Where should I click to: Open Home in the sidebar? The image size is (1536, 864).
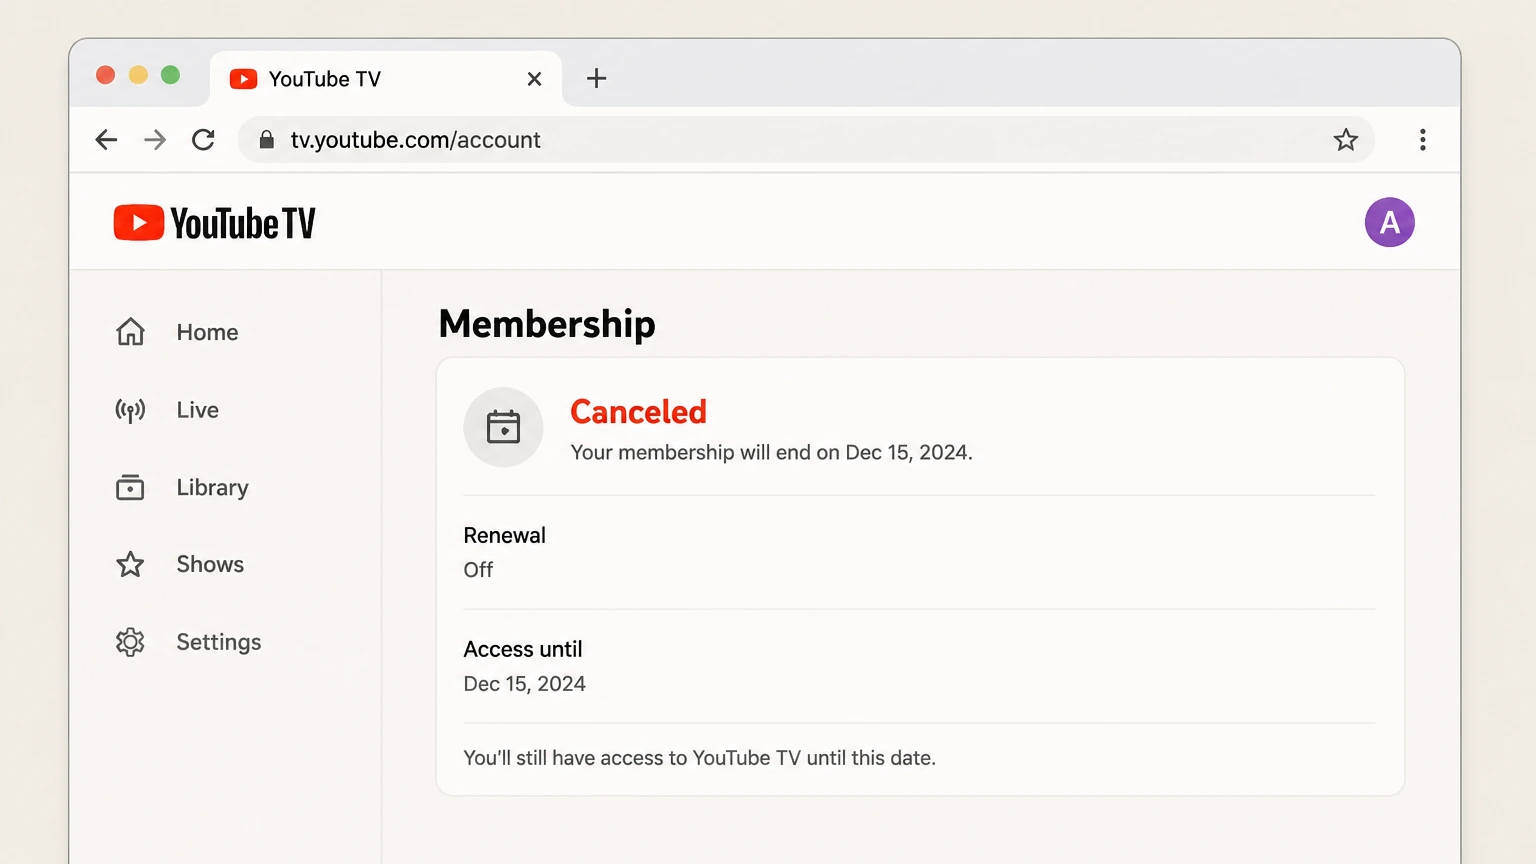(x=207, y=332)
